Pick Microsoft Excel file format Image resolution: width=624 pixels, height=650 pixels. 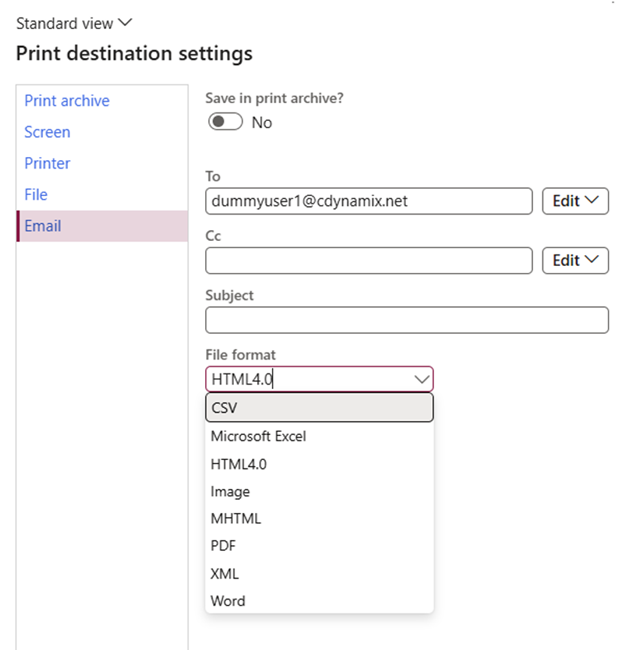[x=319, y=436]
